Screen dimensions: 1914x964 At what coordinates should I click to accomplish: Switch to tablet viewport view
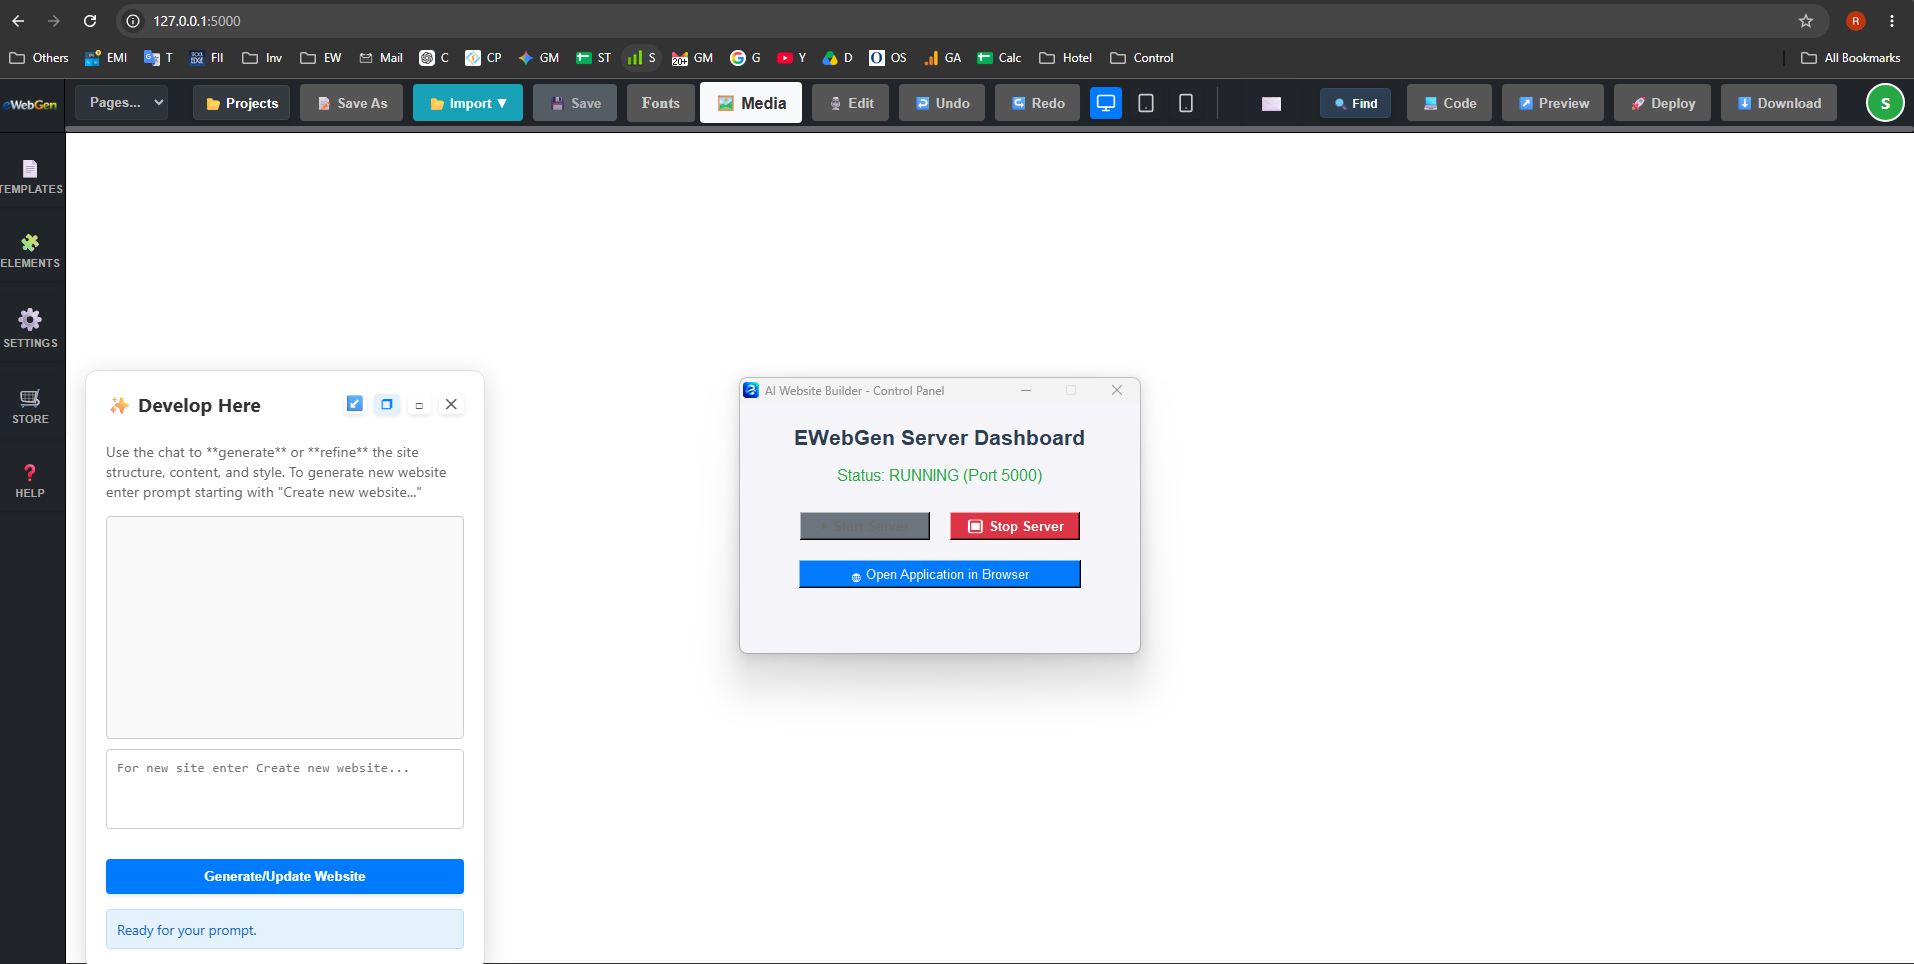tap(1146, 103)
